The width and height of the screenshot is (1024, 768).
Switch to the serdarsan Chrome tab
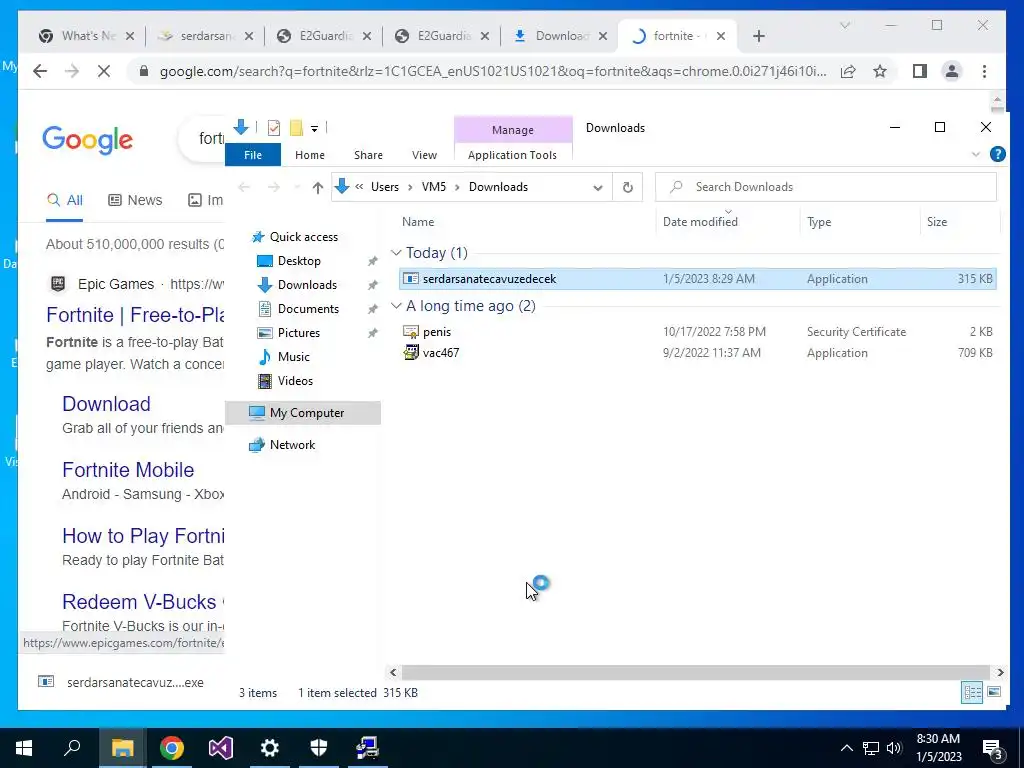pyautogui.click(x=206, y=36)
